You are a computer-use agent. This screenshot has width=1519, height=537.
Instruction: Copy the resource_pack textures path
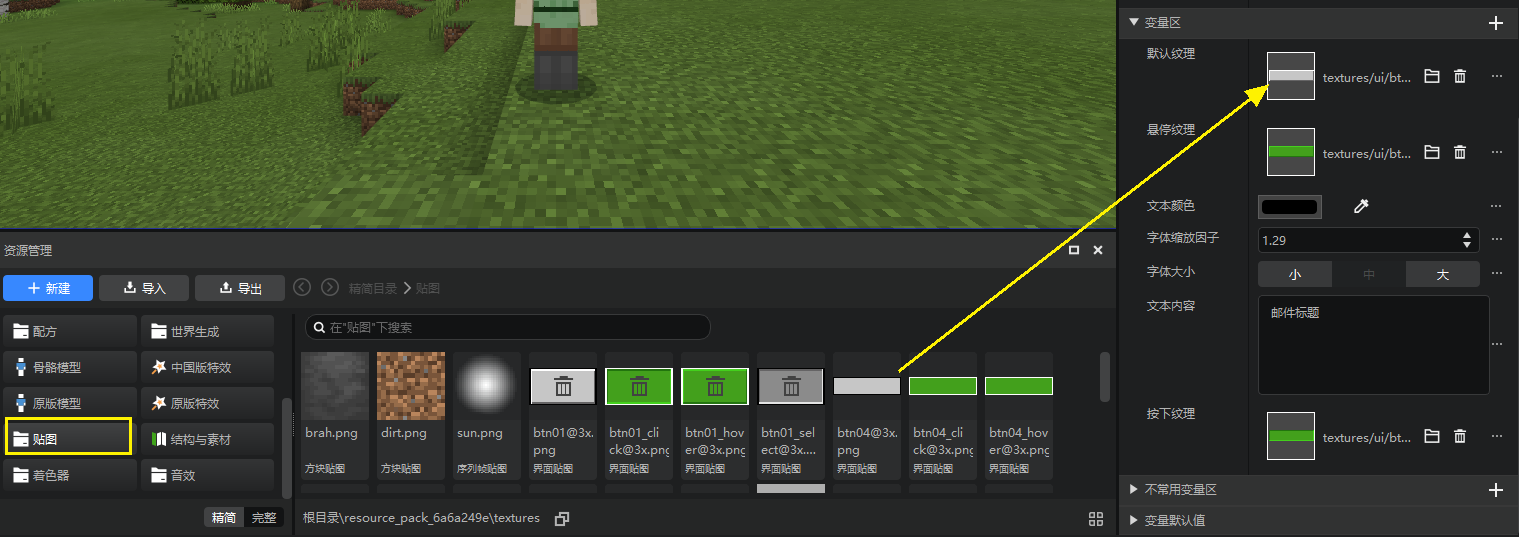[562, 518]
